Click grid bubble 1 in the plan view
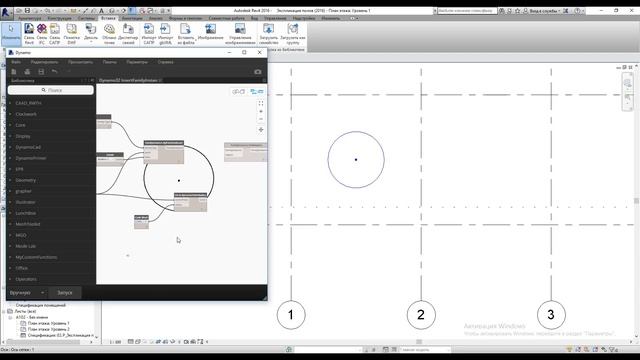This screenshot has height=360, width=640. pyautogui.click(x=291, y=315)
